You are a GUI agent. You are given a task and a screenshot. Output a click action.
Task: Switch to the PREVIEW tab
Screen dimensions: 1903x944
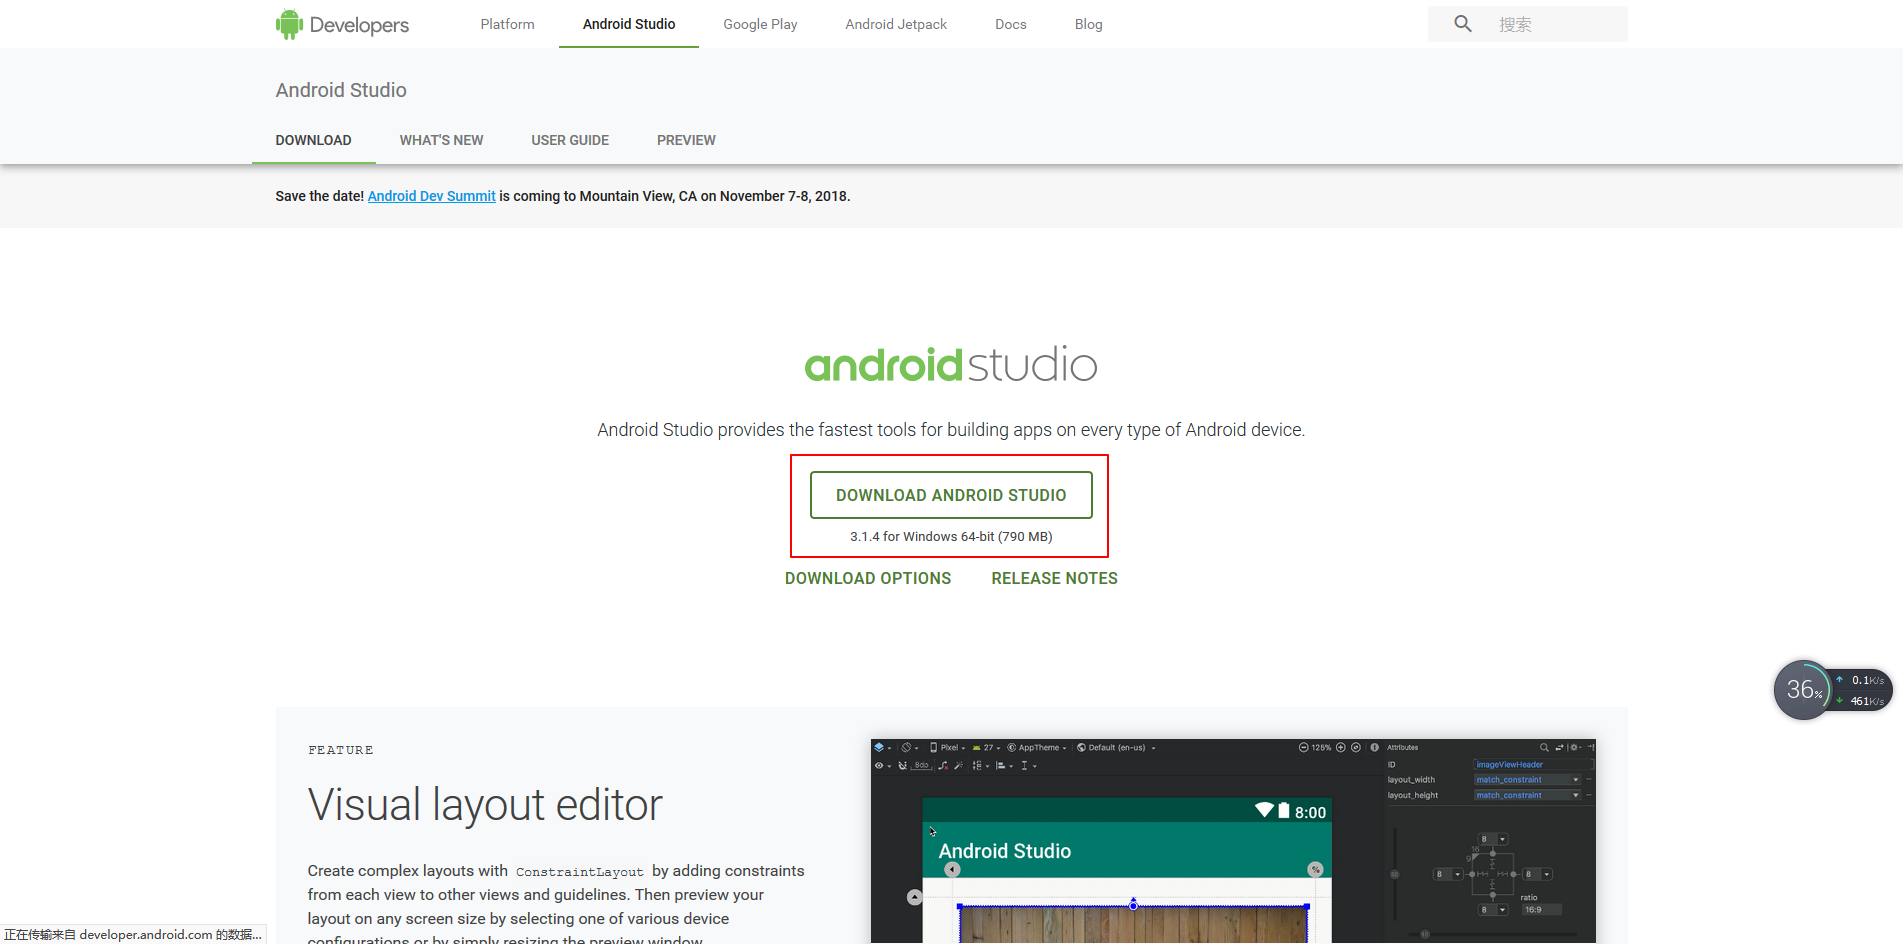(686, 140)
